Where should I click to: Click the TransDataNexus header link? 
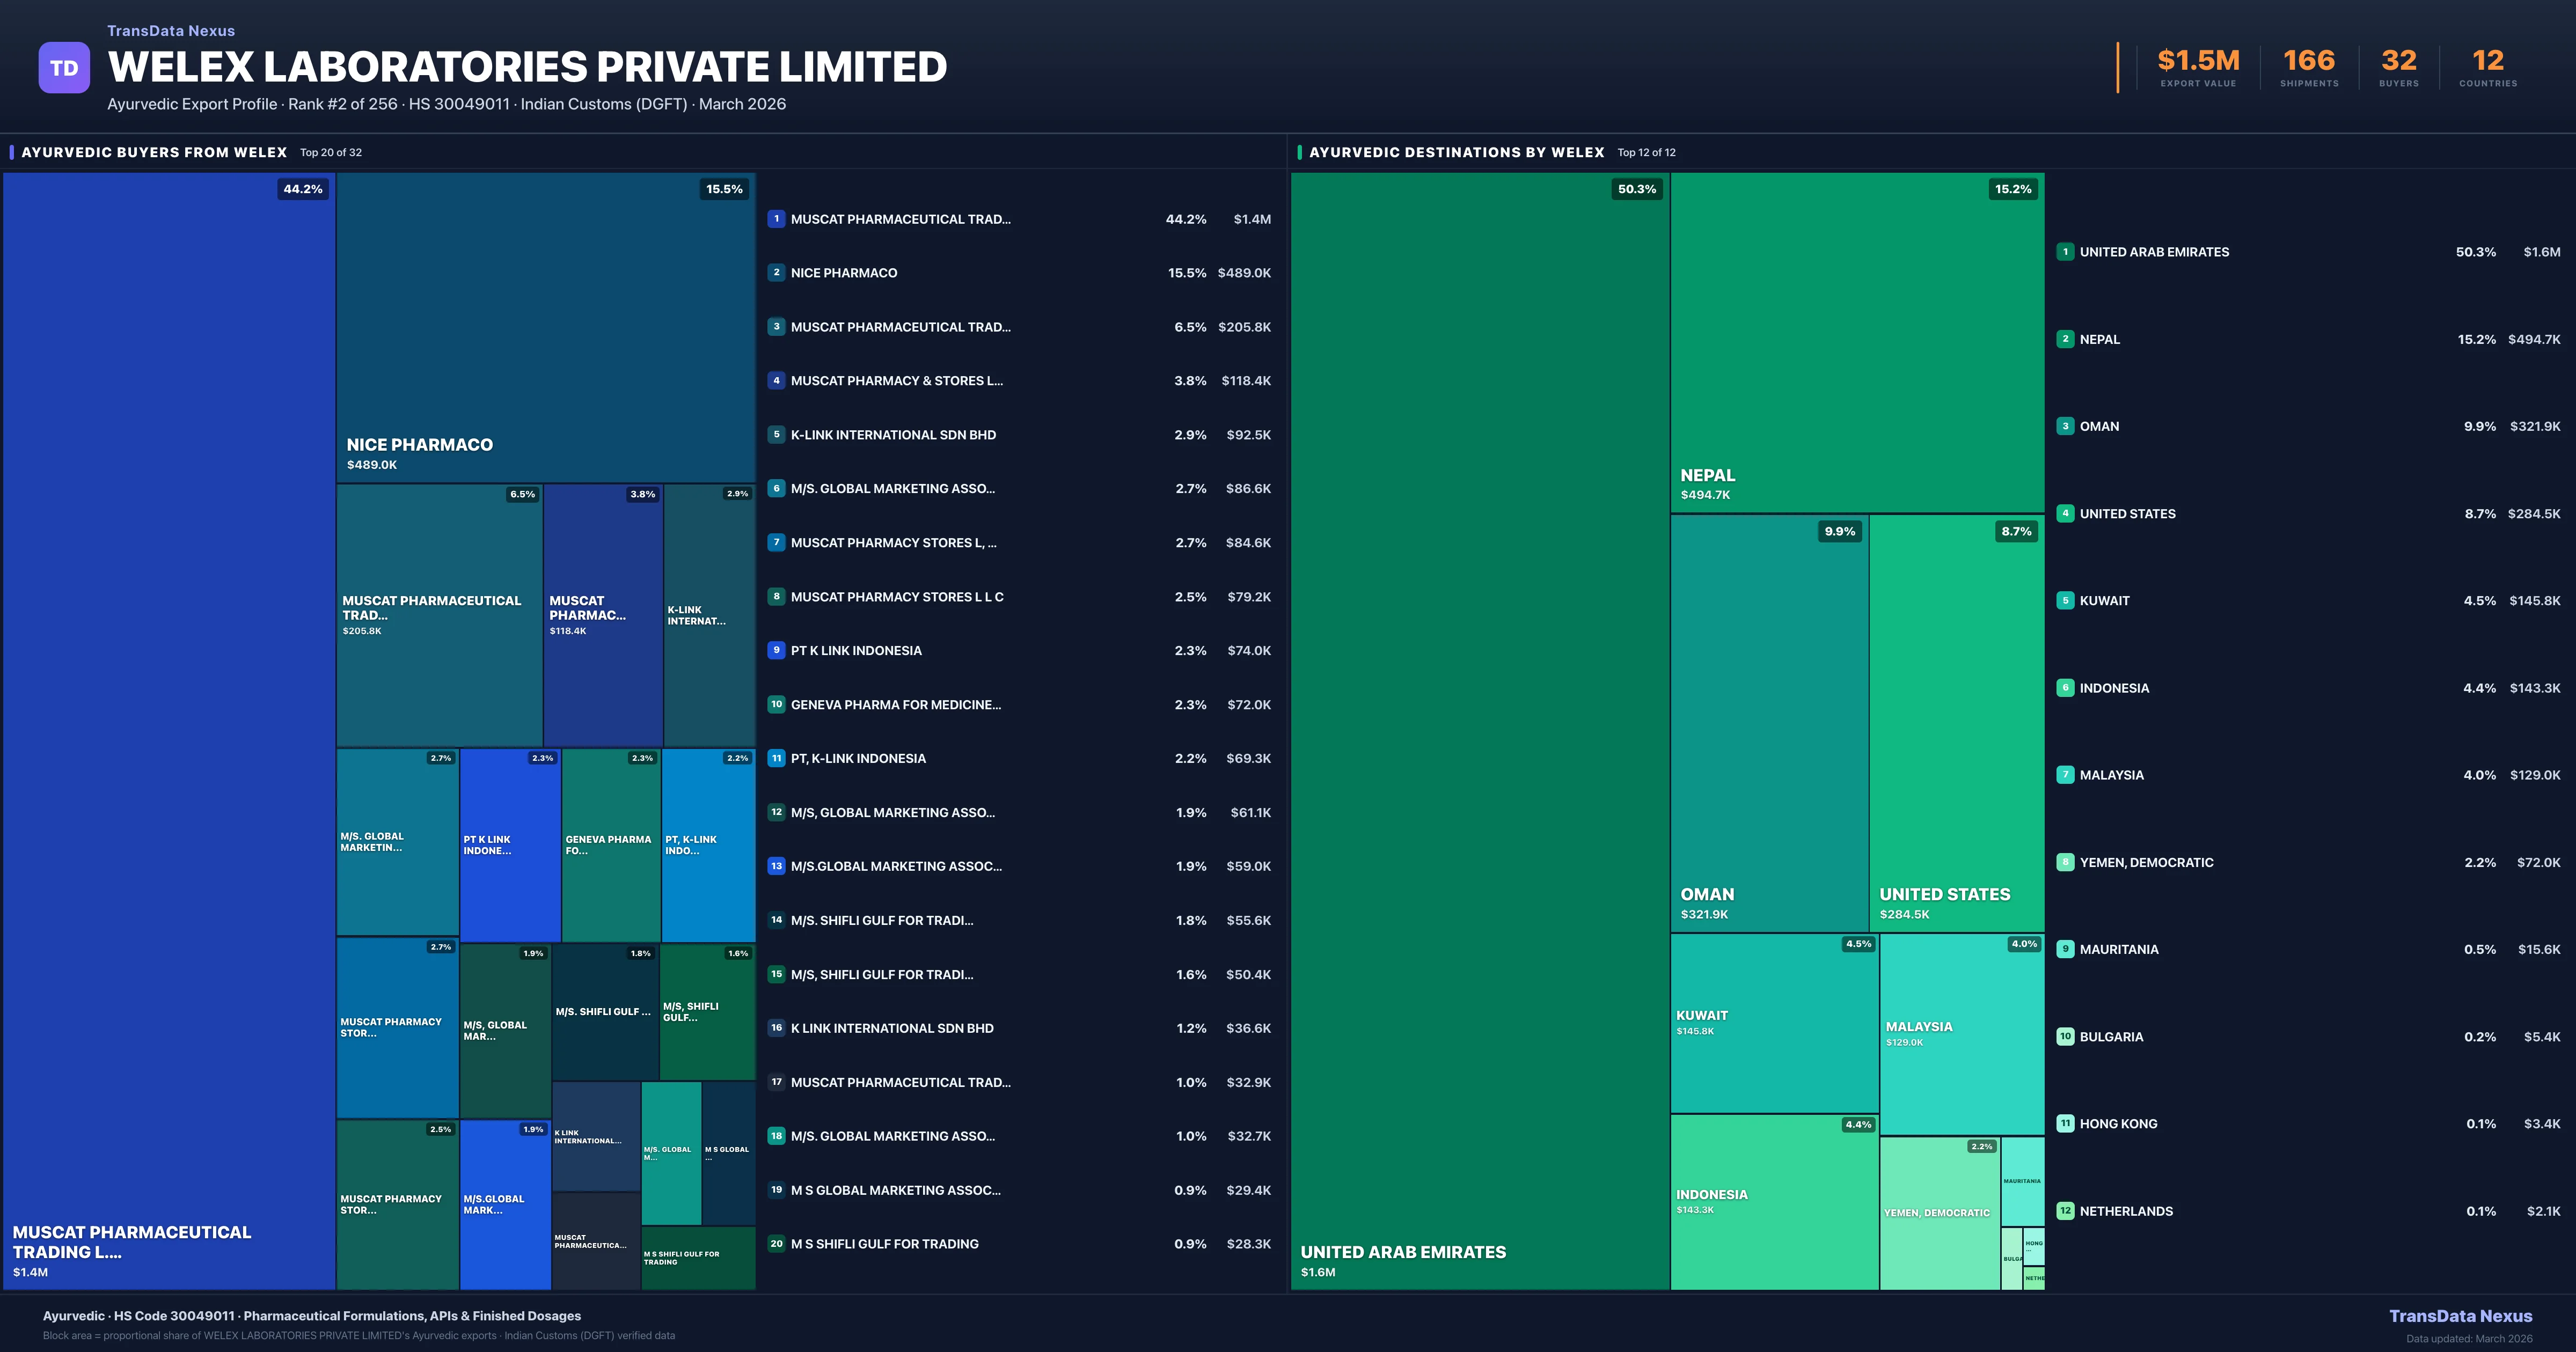point(171,31)
